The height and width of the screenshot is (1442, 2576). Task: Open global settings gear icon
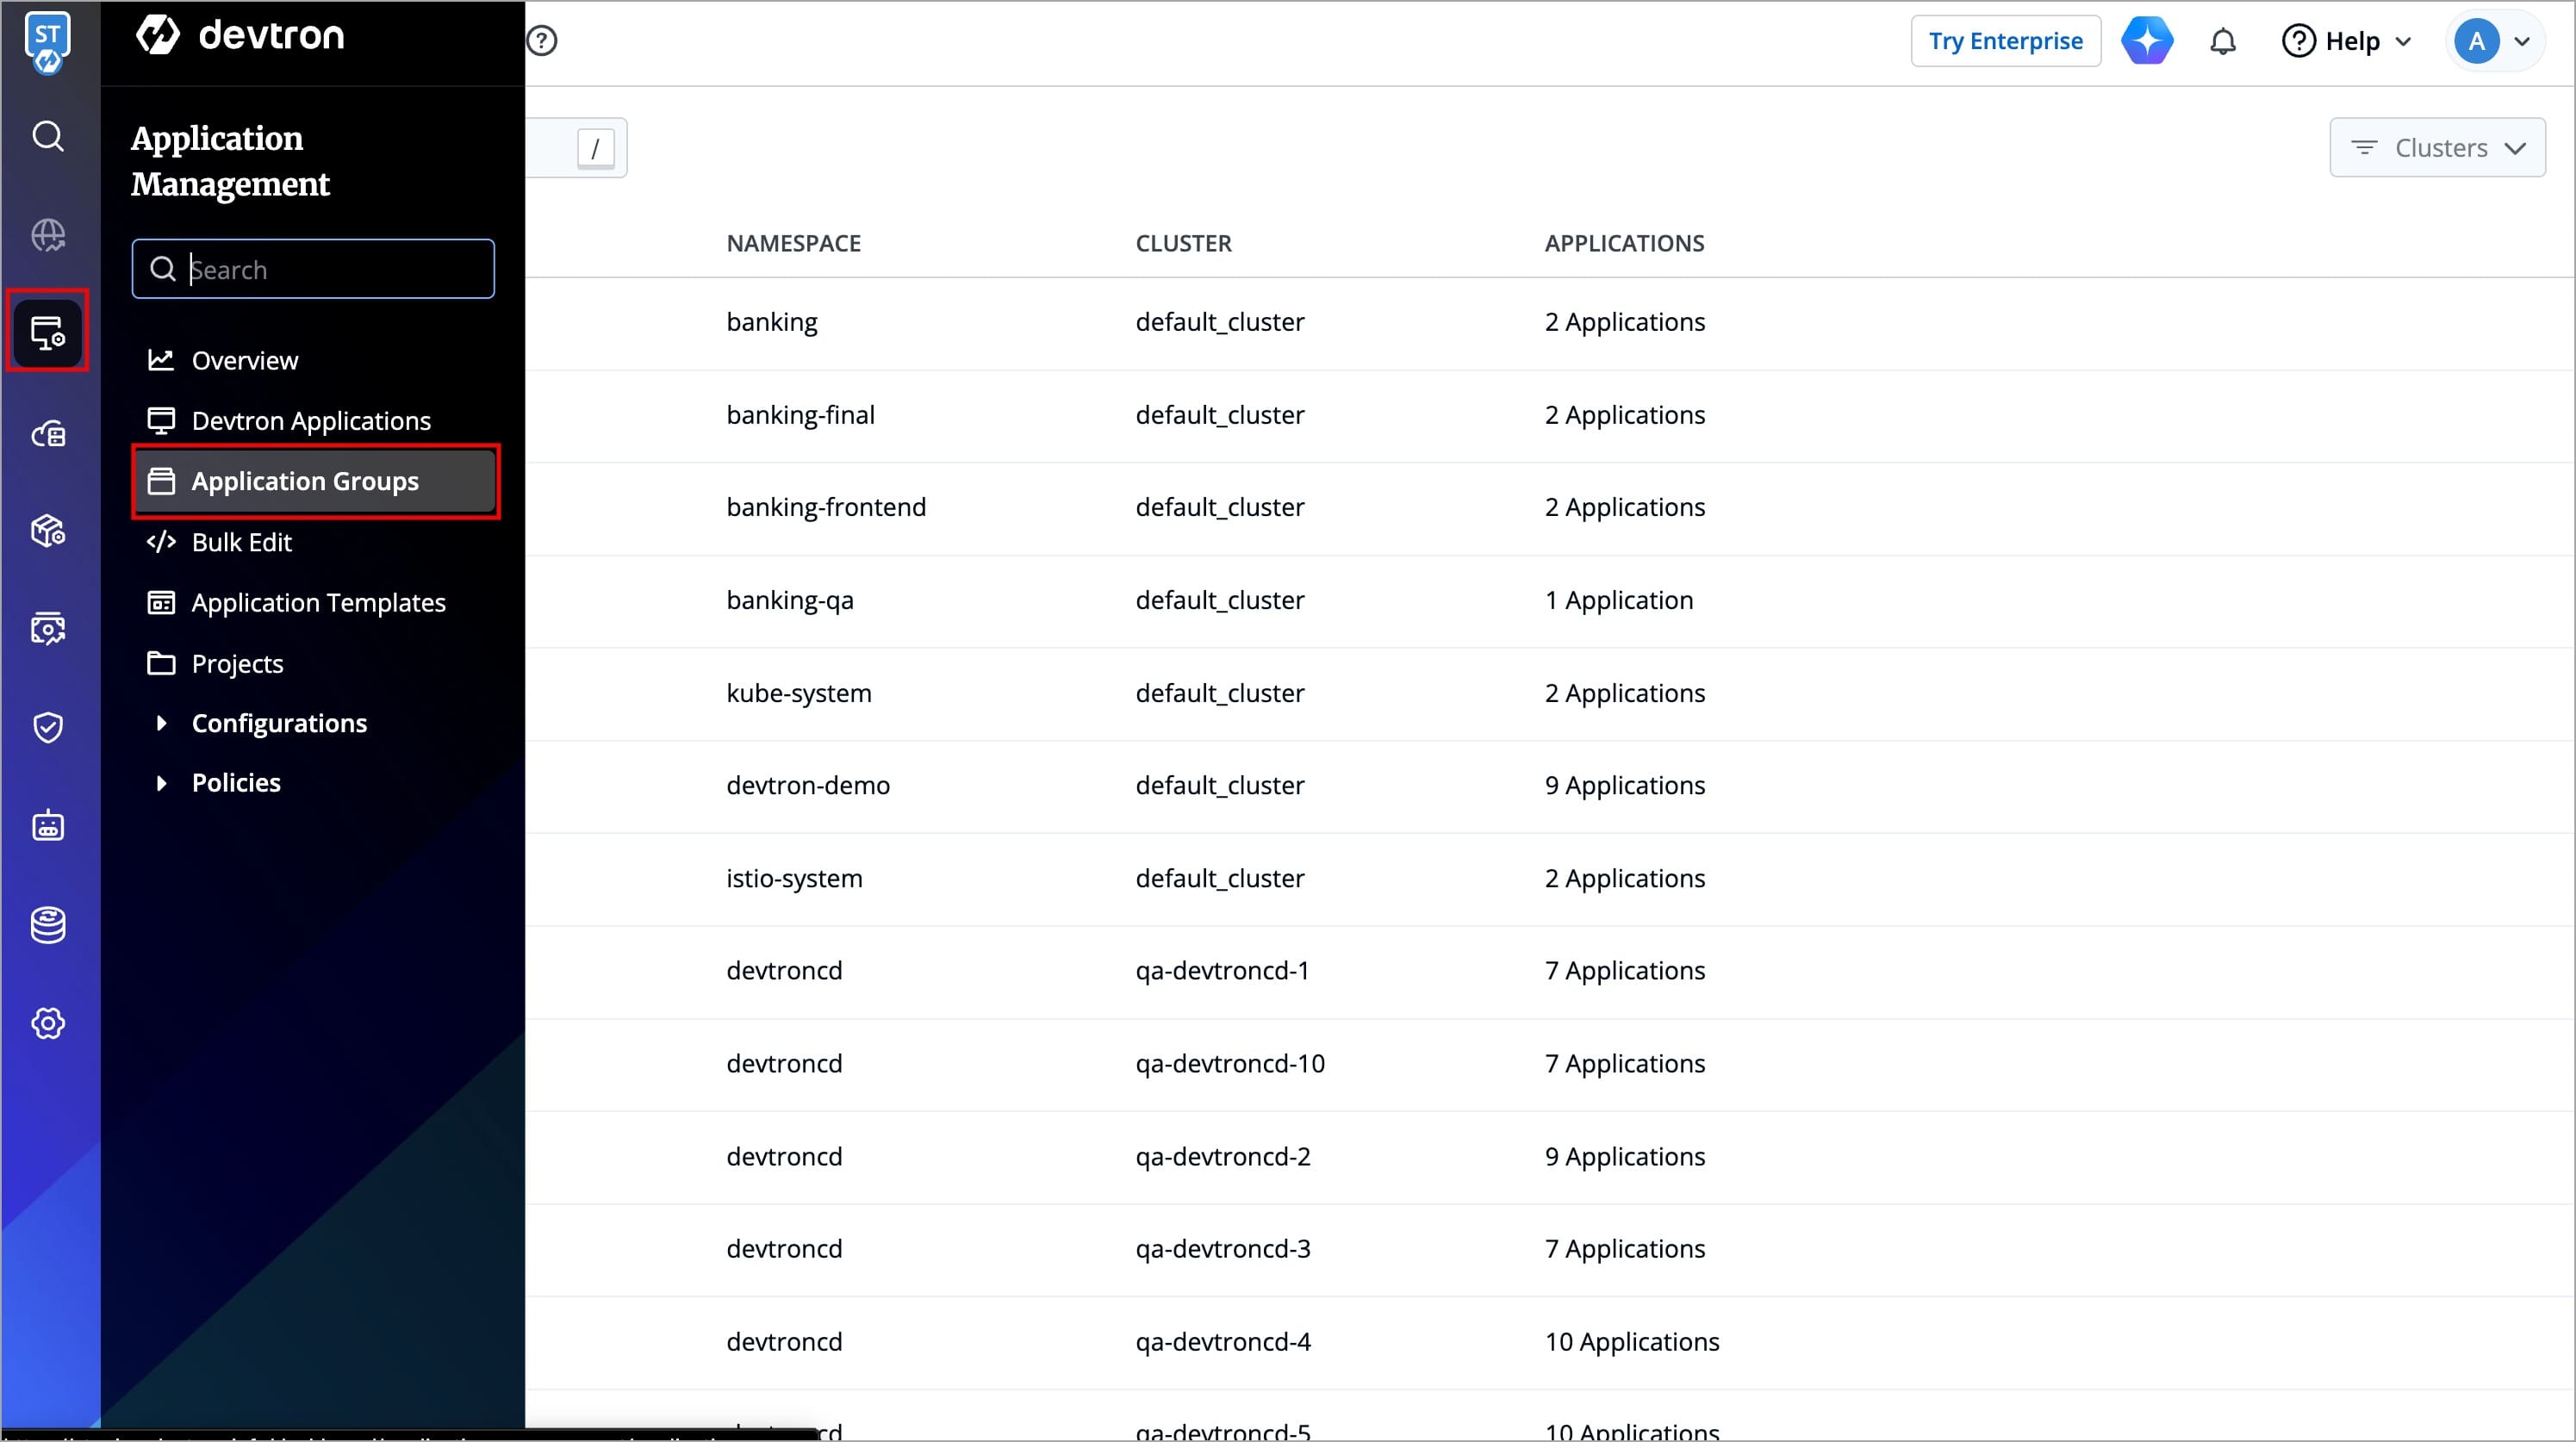tap(48, 1023)
